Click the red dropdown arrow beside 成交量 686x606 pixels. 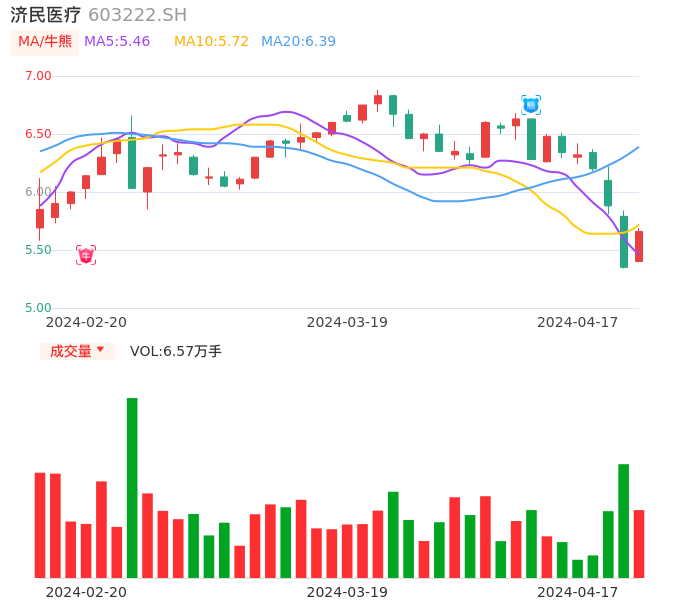100,350
